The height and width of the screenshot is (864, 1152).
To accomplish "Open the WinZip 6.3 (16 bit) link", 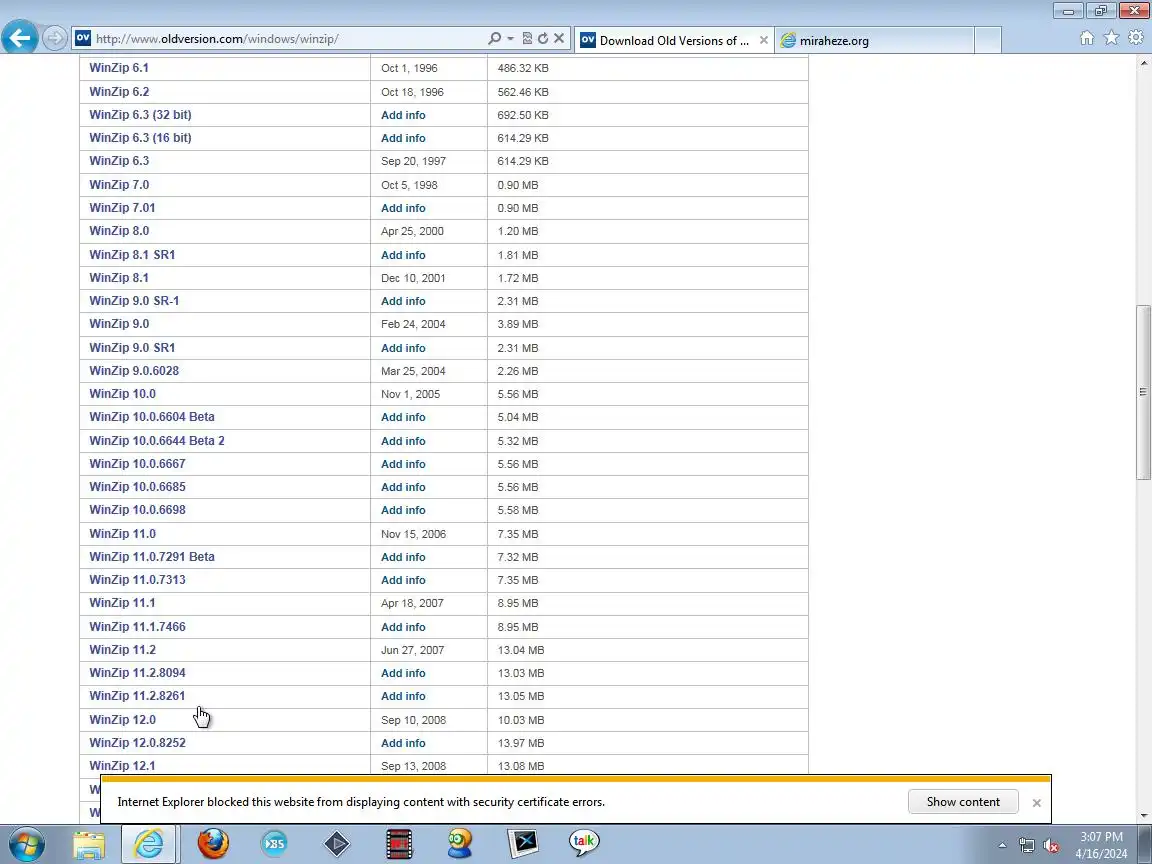I will coord(140,137).
